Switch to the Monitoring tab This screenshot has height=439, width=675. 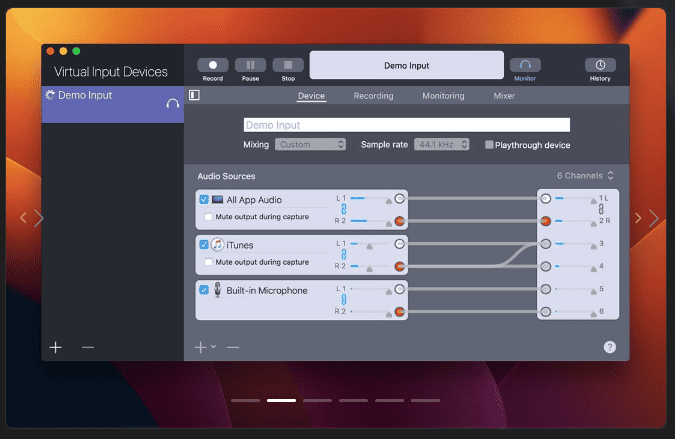tap(443, 96)
